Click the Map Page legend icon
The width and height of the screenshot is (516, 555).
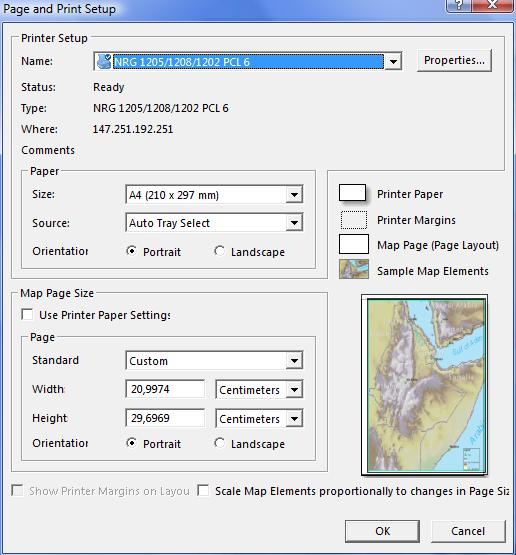[354, 244]
